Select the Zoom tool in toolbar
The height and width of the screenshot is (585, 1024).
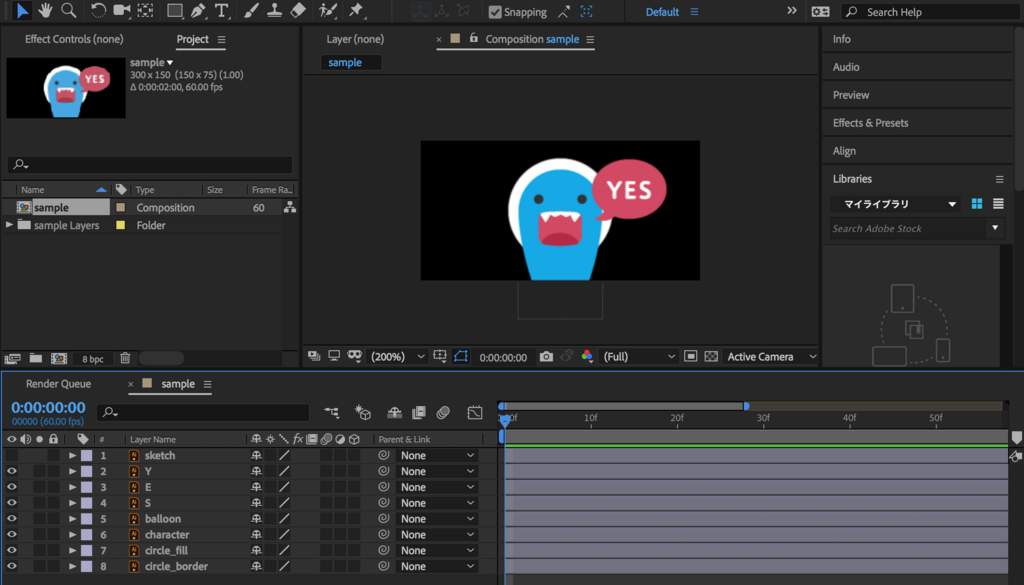pyautogui.click(x=69, y=10)
